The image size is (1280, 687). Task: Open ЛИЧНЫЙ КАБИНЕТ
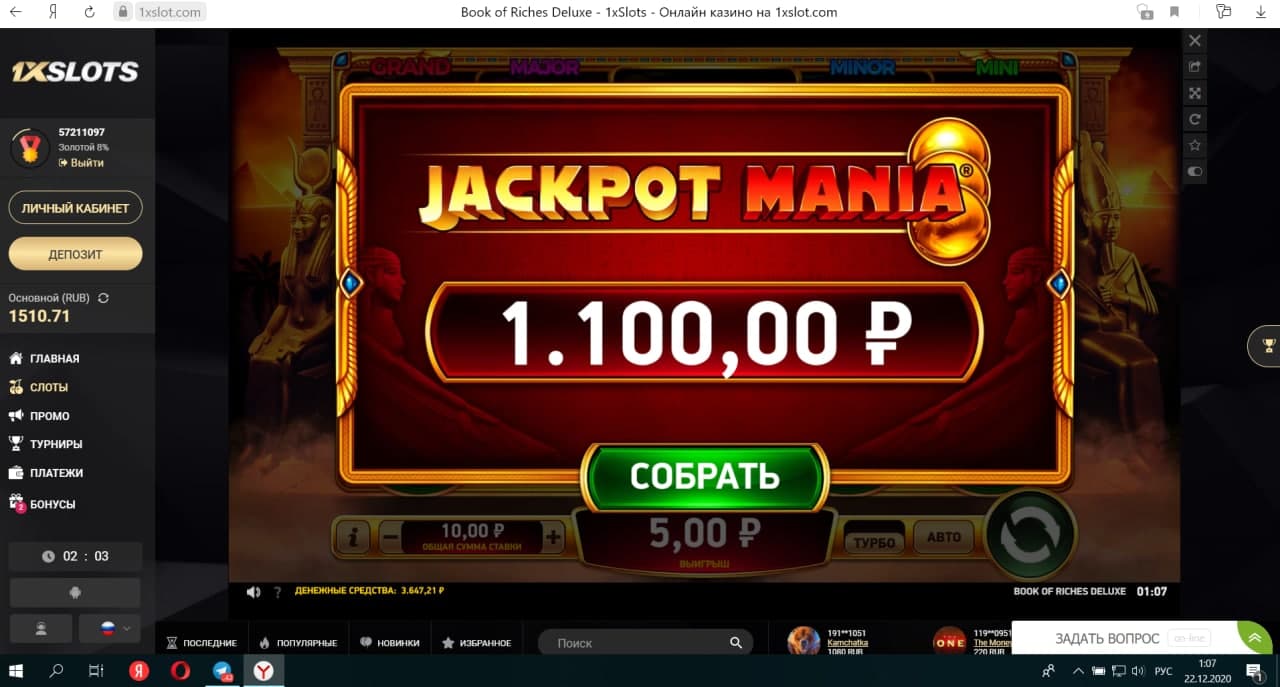(x=75, y=208)
